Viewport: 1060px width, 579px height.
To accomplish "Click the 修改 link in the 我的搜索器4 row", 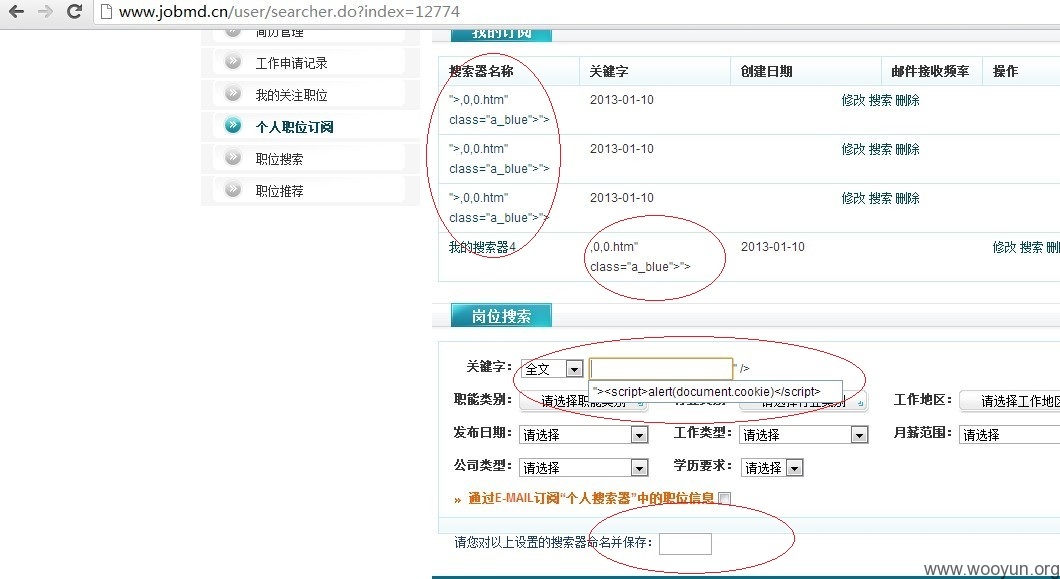I will (x=1004, y=247).
